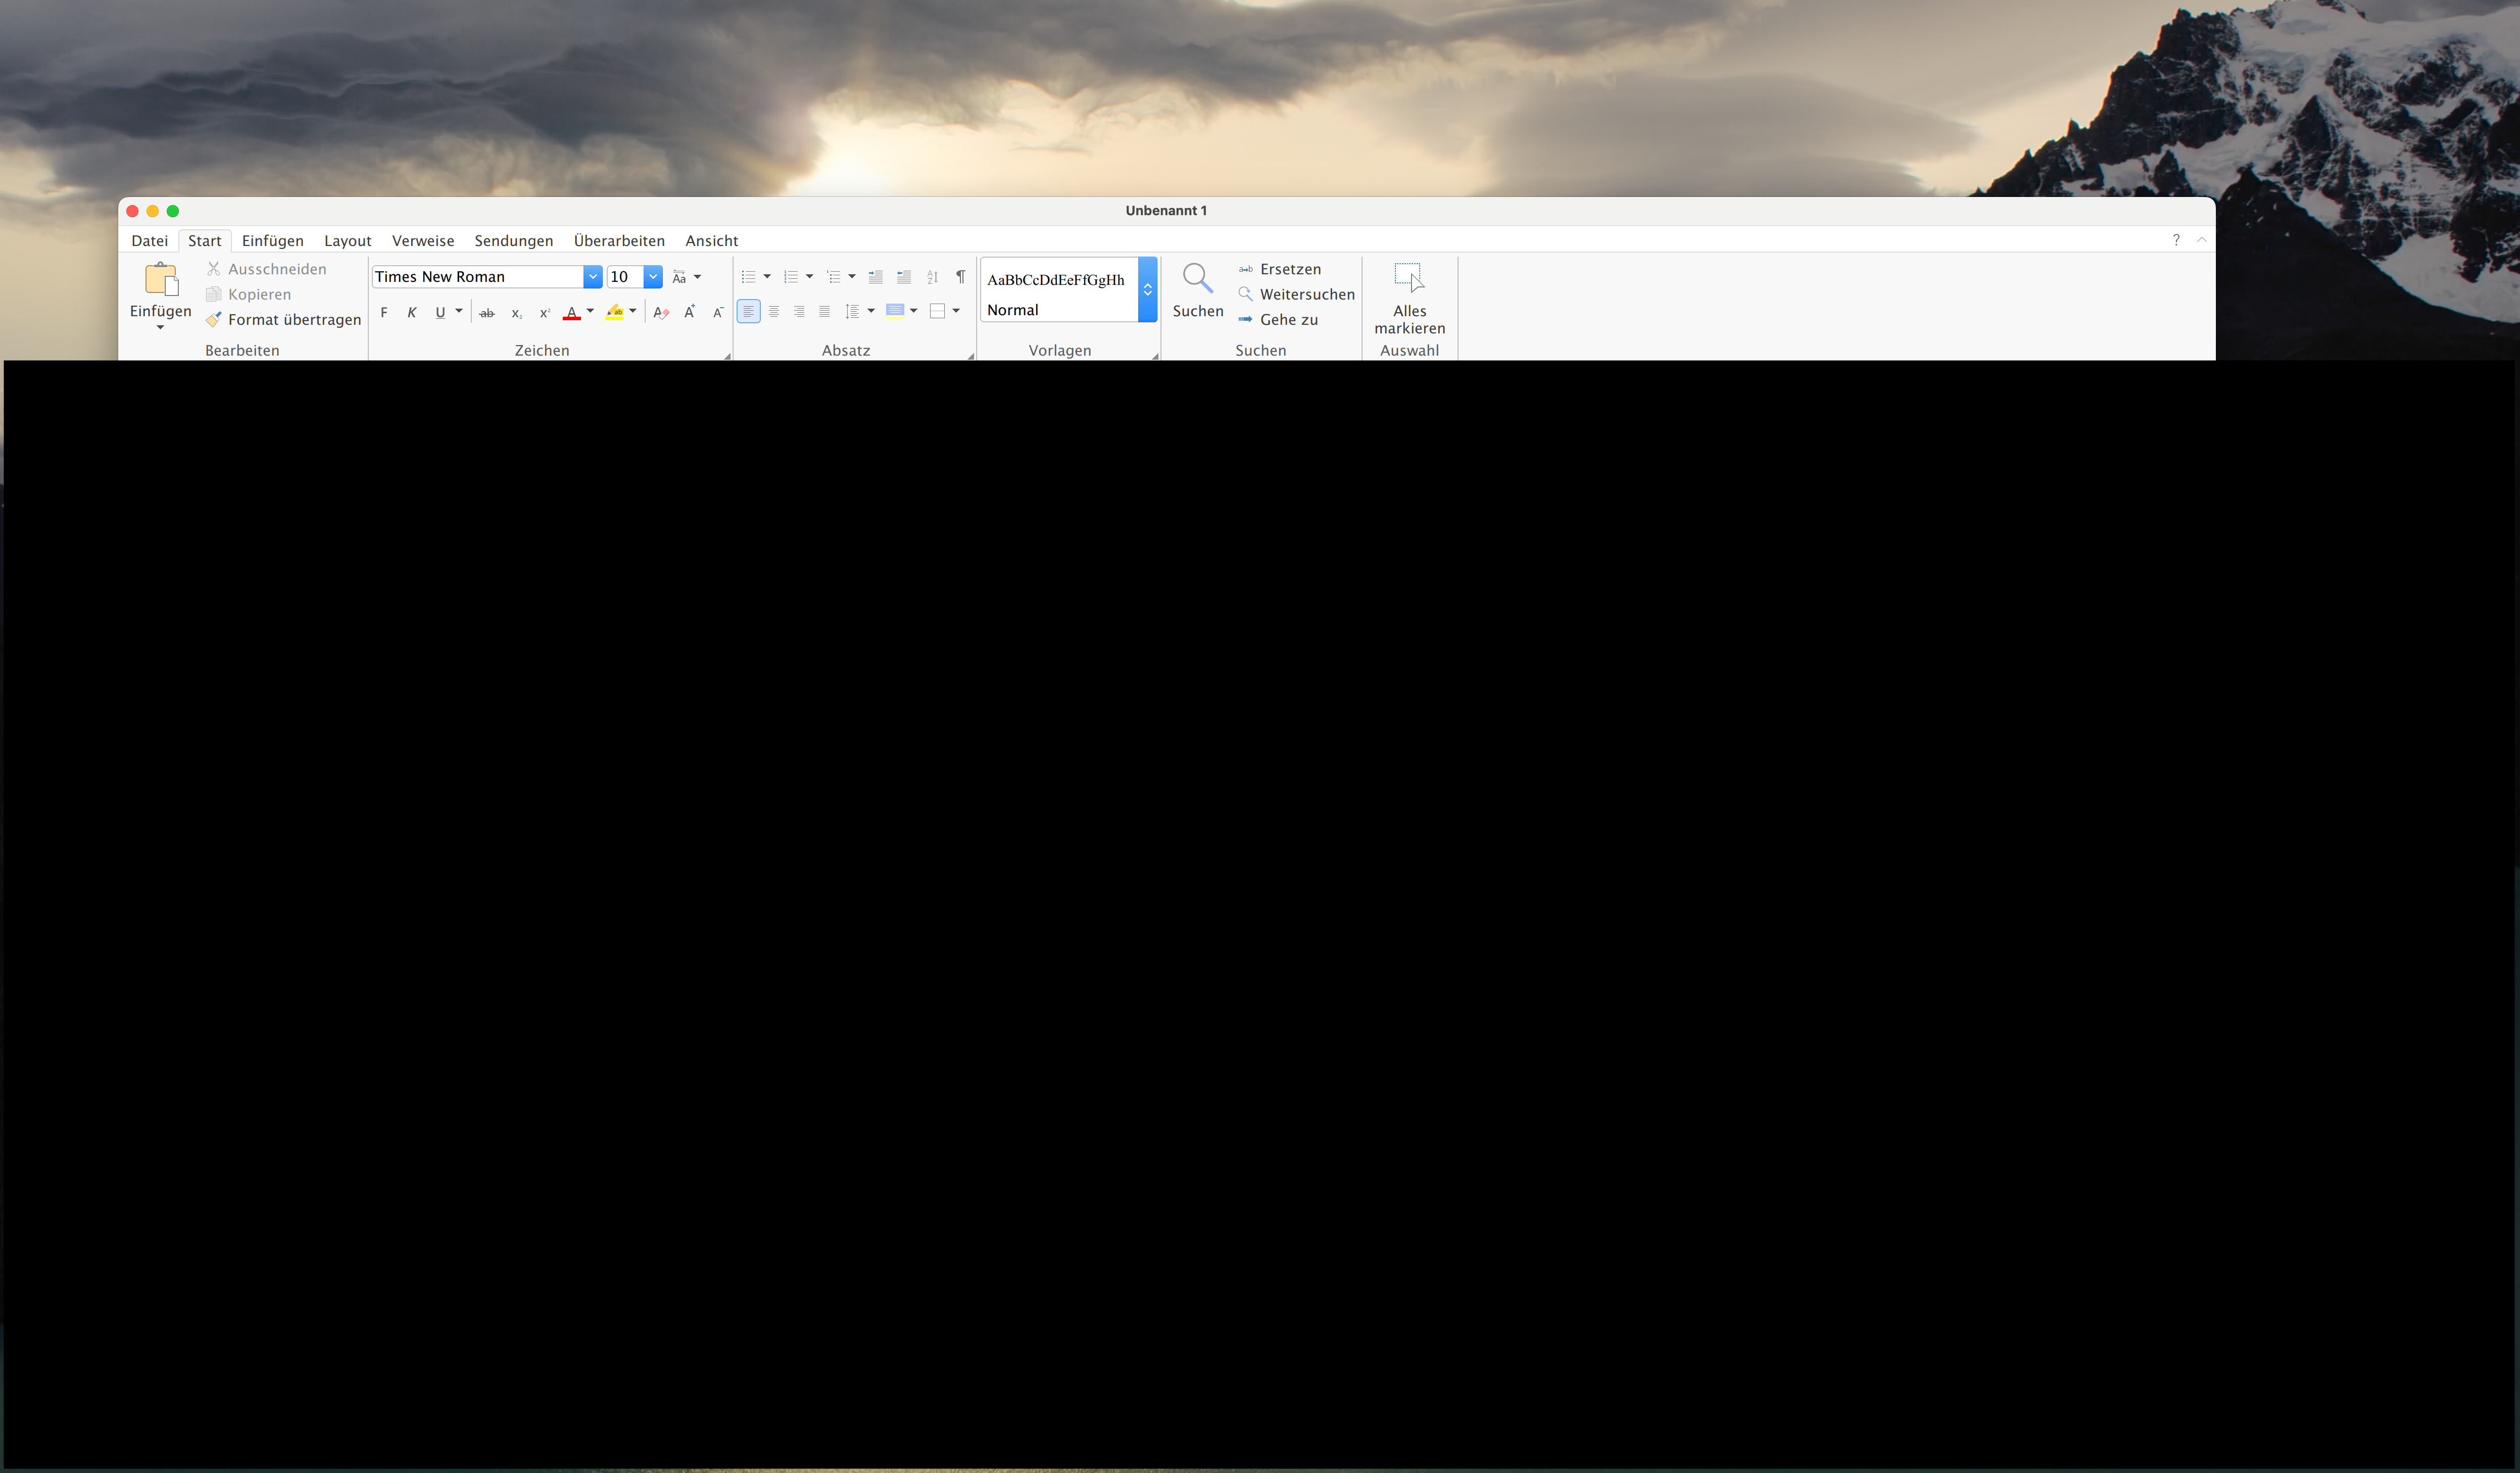This screenshot has height=1473, width=2520.
Task: Apply paragraph shading color
Action: click(895, 311)
